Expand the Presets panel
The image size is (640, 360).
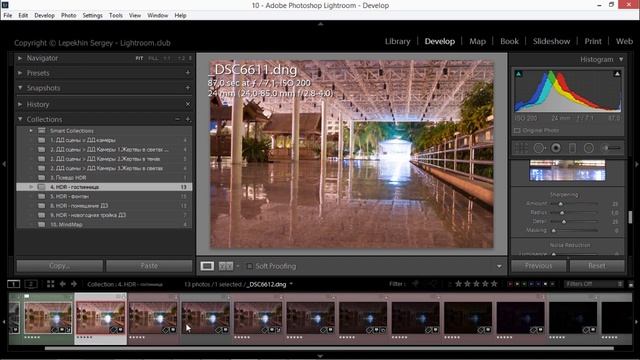20,73
